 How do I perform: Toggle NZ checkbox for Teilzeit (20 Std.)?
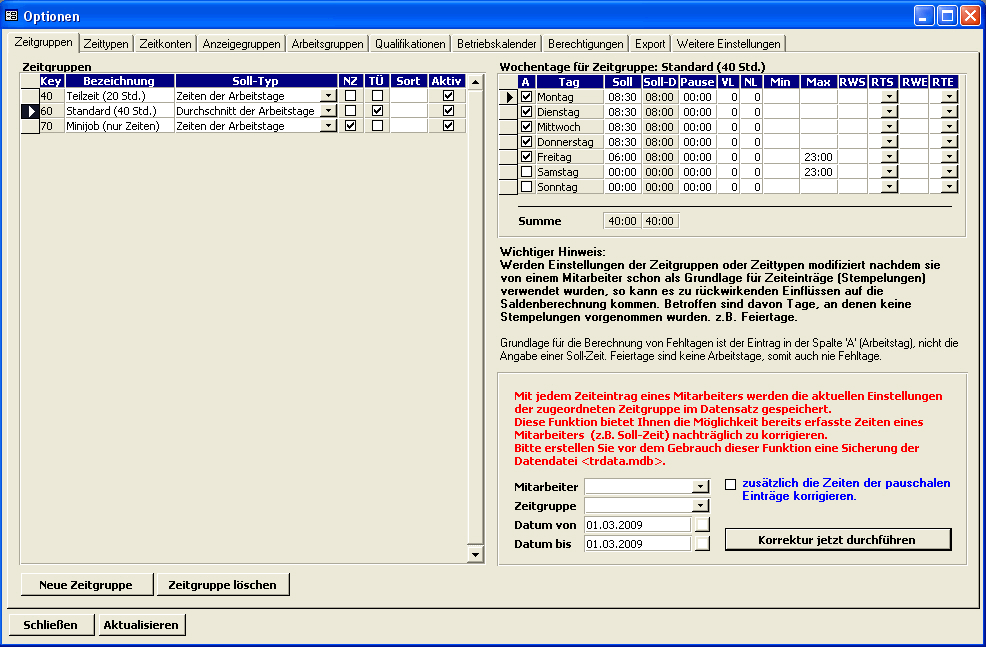351,96
